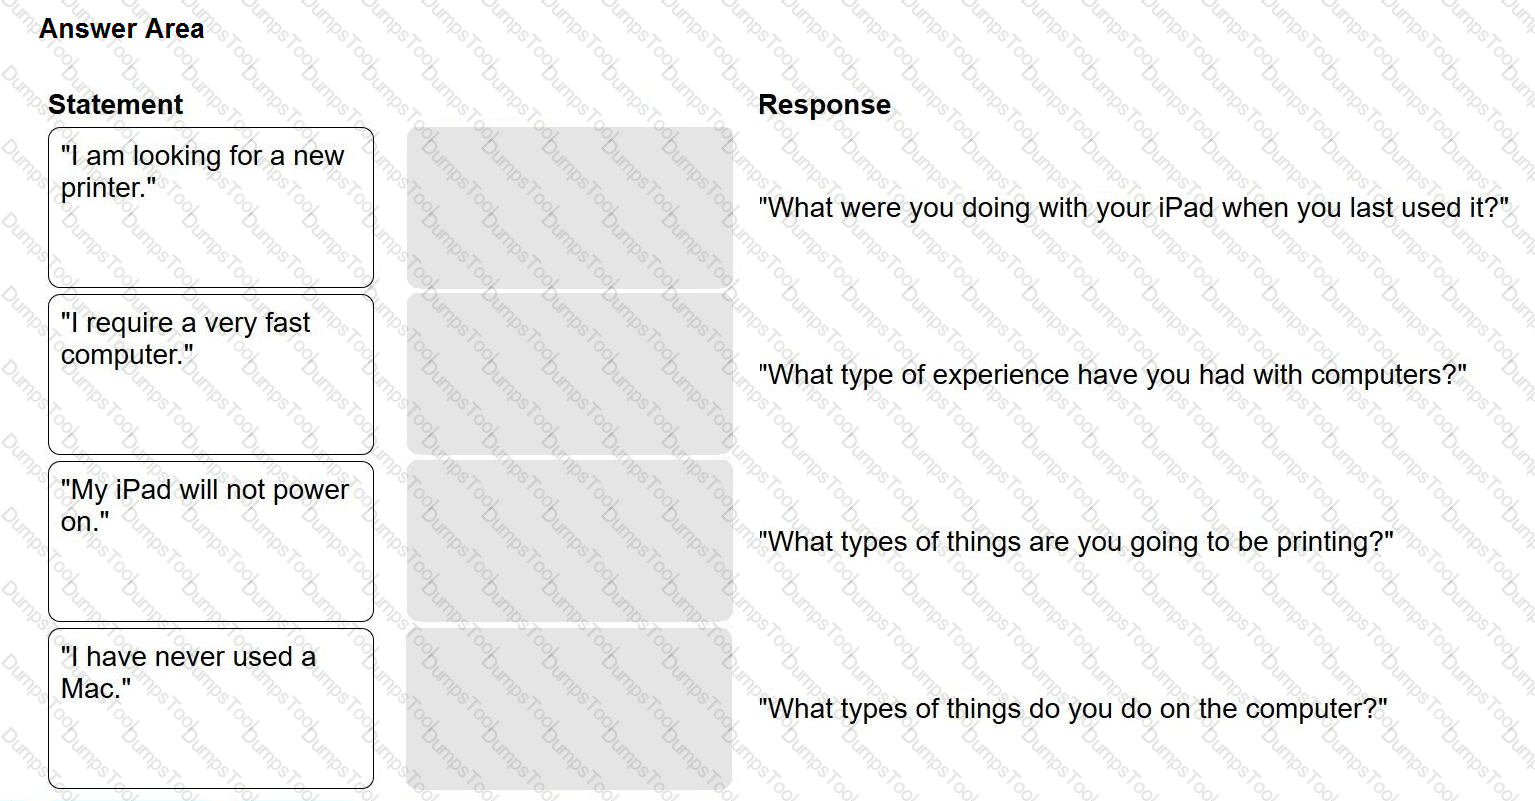Select the "I am looking for a new printer" statement box

click(211, 208)
